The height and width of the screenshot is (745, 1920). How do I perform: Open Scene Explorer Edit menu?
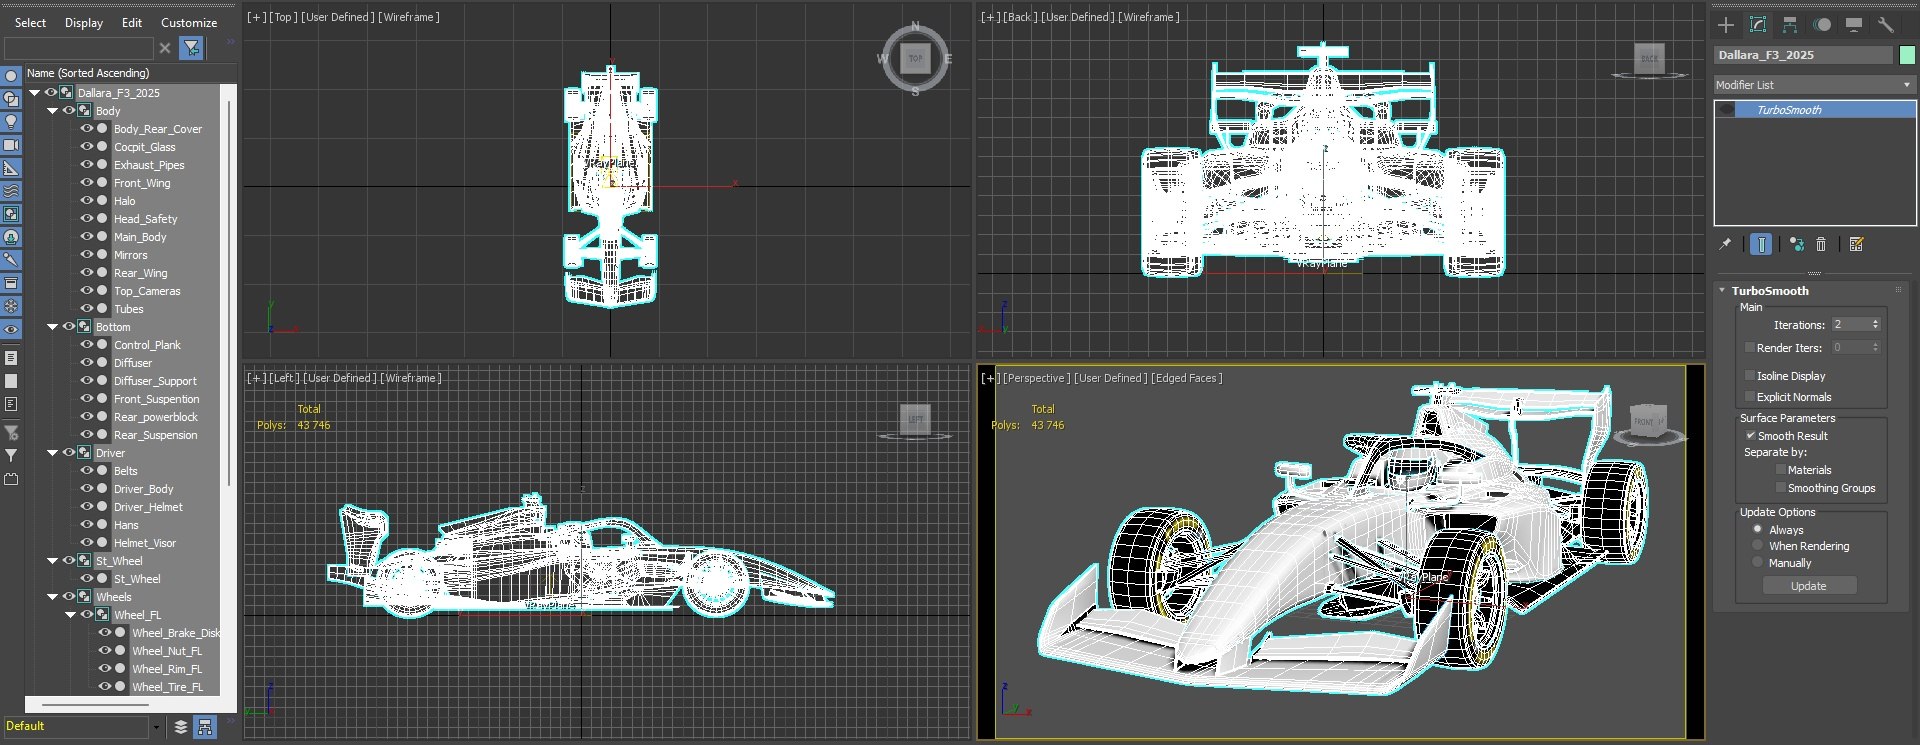coord(132,22)
